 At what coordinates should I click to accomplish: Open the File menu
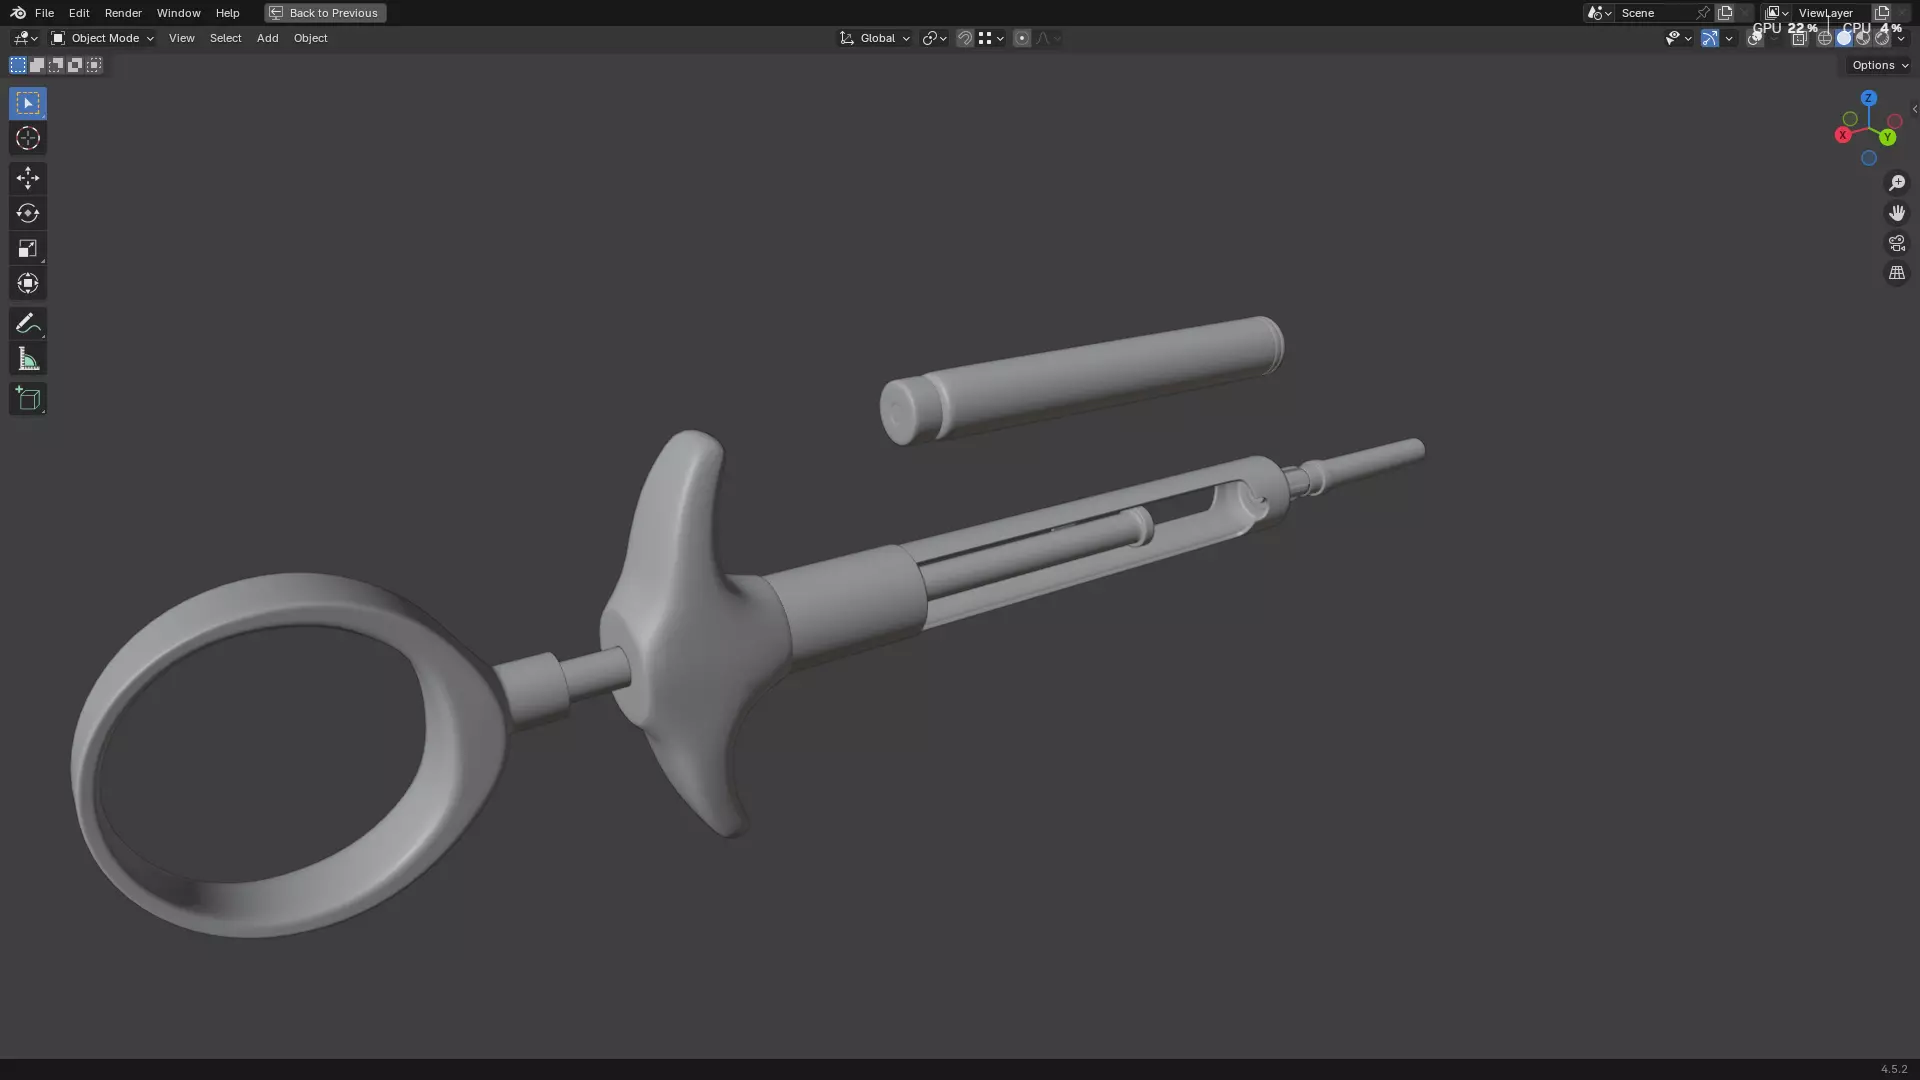[x=44, y=13]
